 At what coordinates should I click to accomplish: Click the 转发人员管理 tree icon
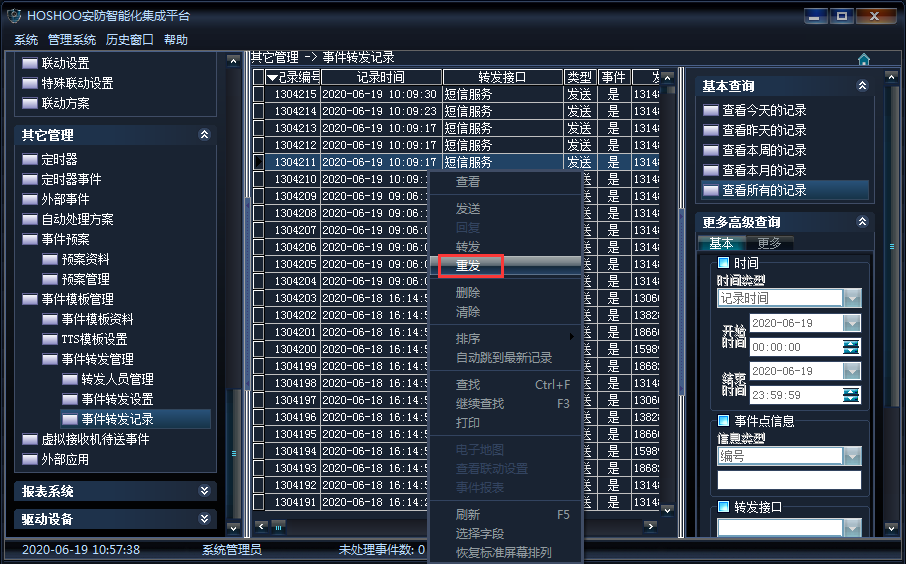pyautogui.click(x=70, y=380)
